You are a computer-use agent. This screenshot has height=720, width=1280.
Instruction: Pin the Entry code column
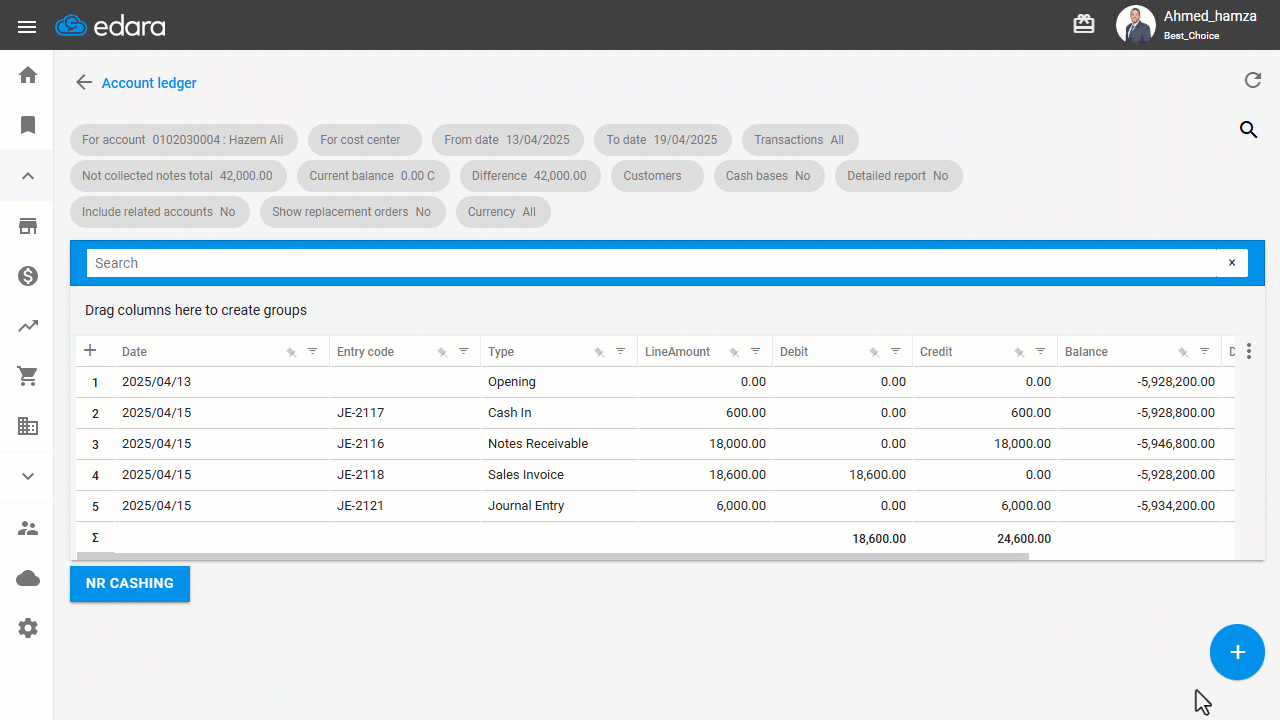tap(442, 352)
